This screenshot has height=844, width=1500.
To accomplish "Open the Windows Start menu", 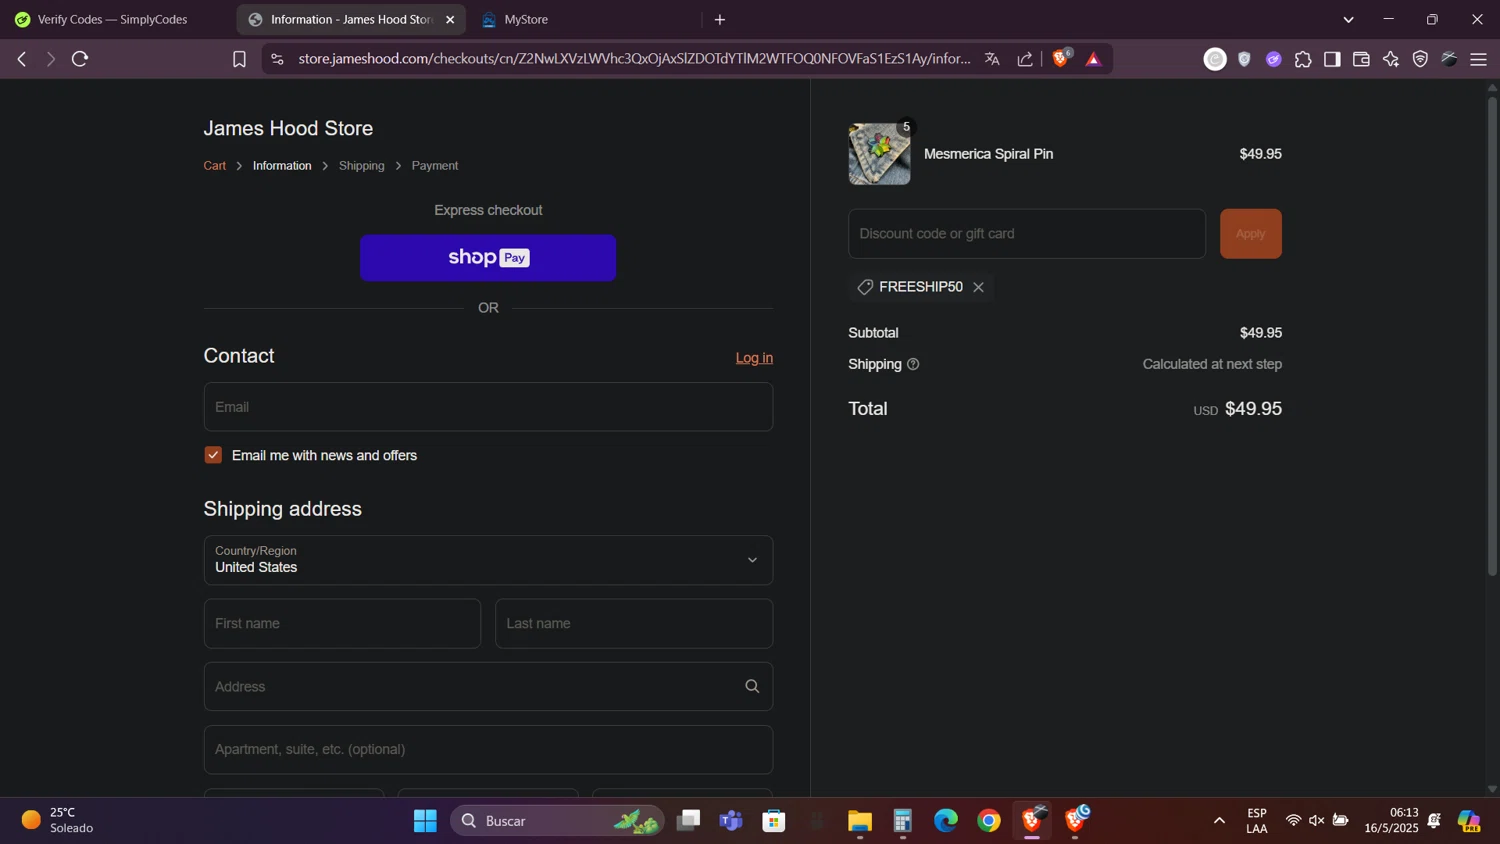I will coord(425,821).
